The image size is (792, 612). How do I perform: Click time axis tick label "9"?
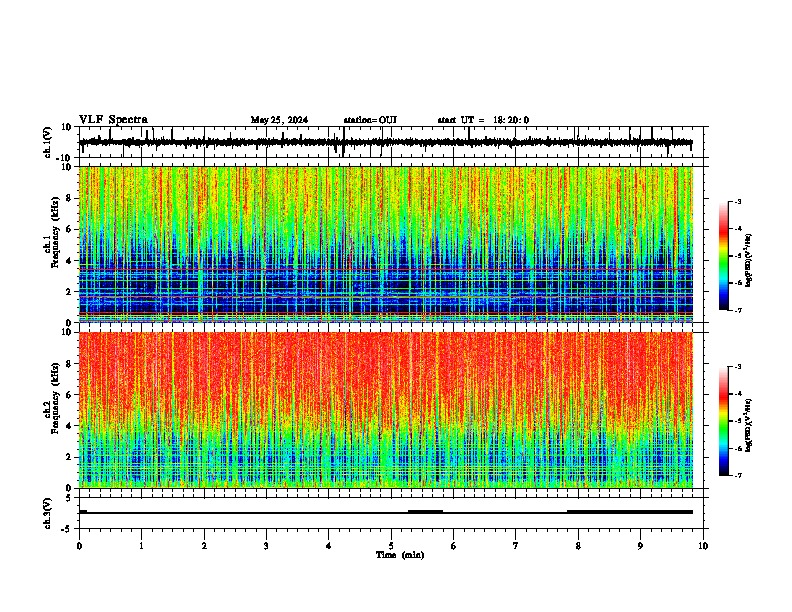(640, 546)
